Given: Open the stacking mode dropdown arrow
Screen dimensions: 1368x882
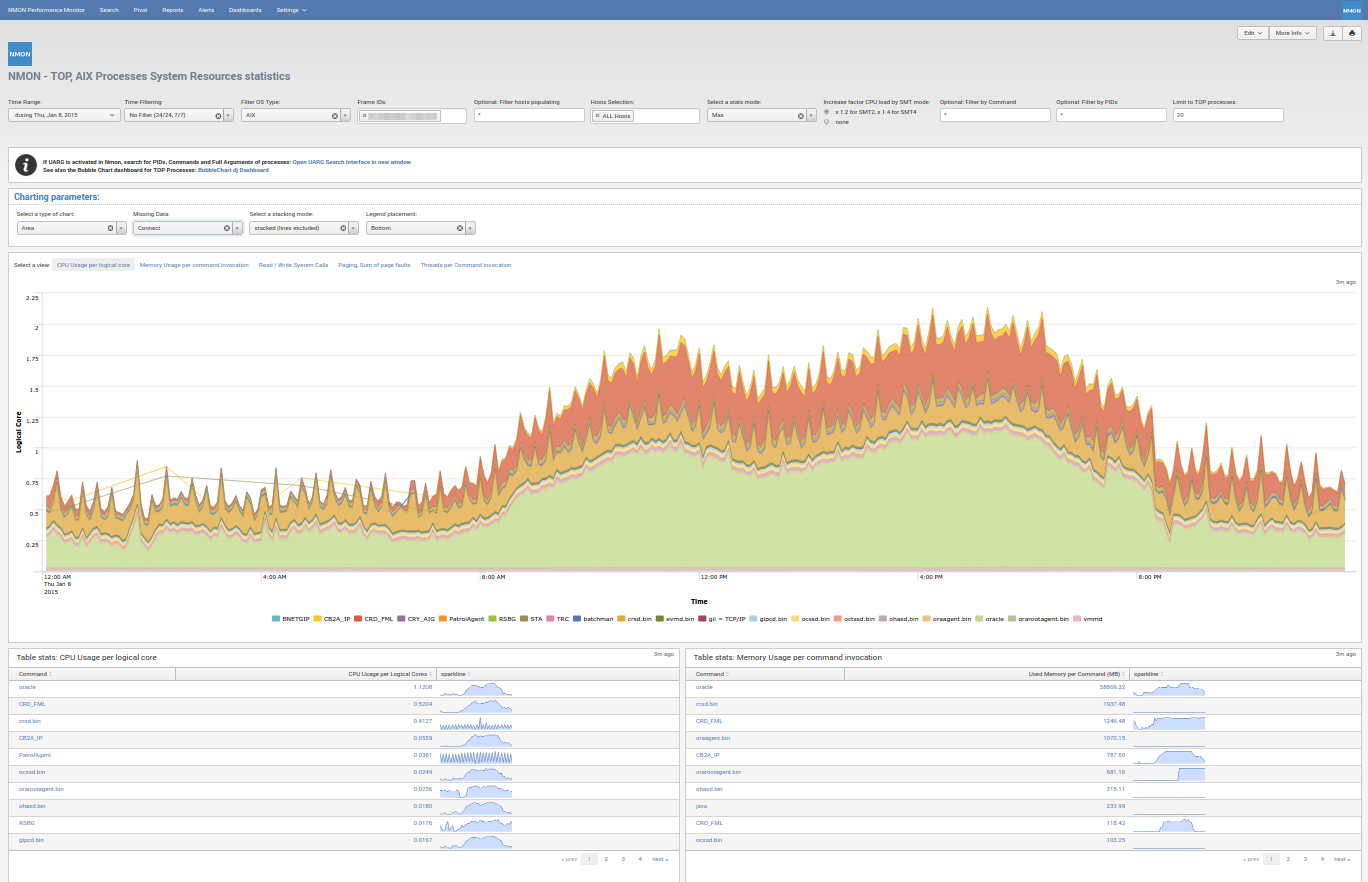Looking at the screenshot, I should (x=354, y=228).
